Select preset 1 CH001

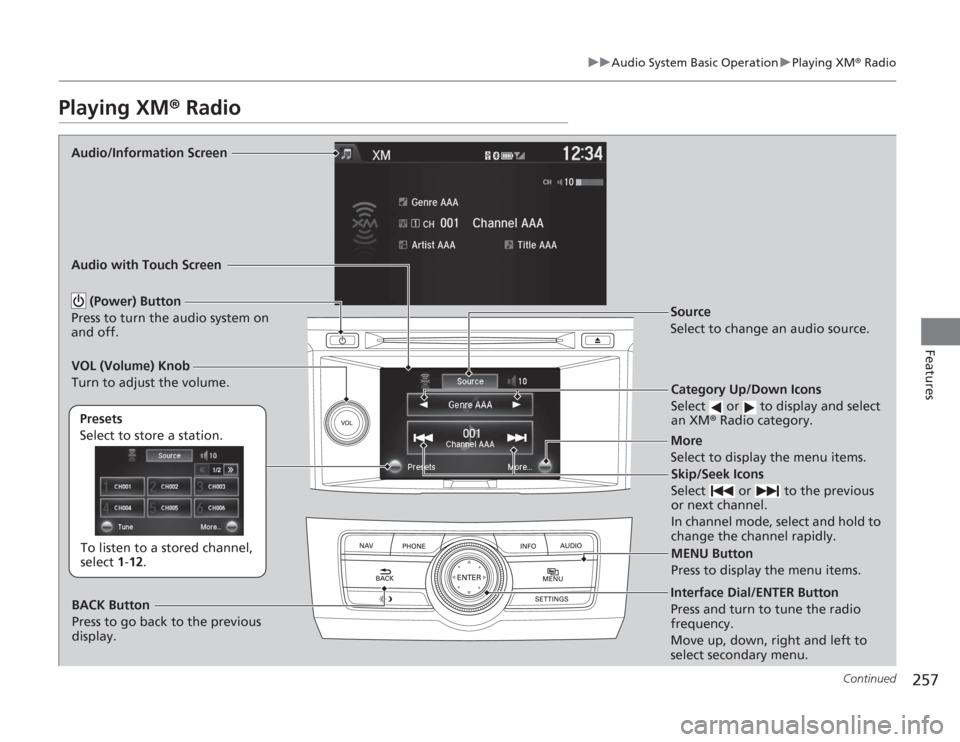[x=122, y=487]
